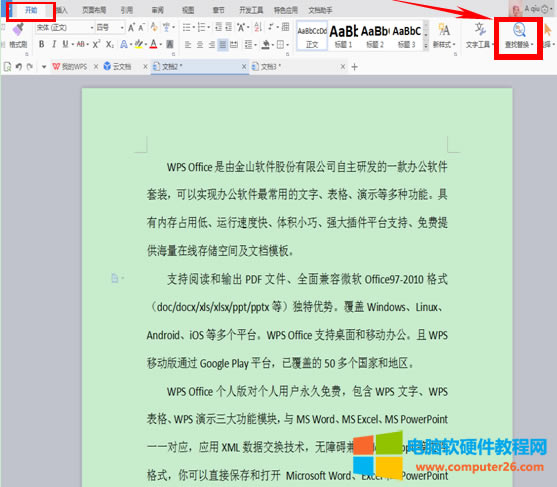Click the clear formatting eraser icon
The width and height of the screenshot is (557, 487).
(154, 27)
